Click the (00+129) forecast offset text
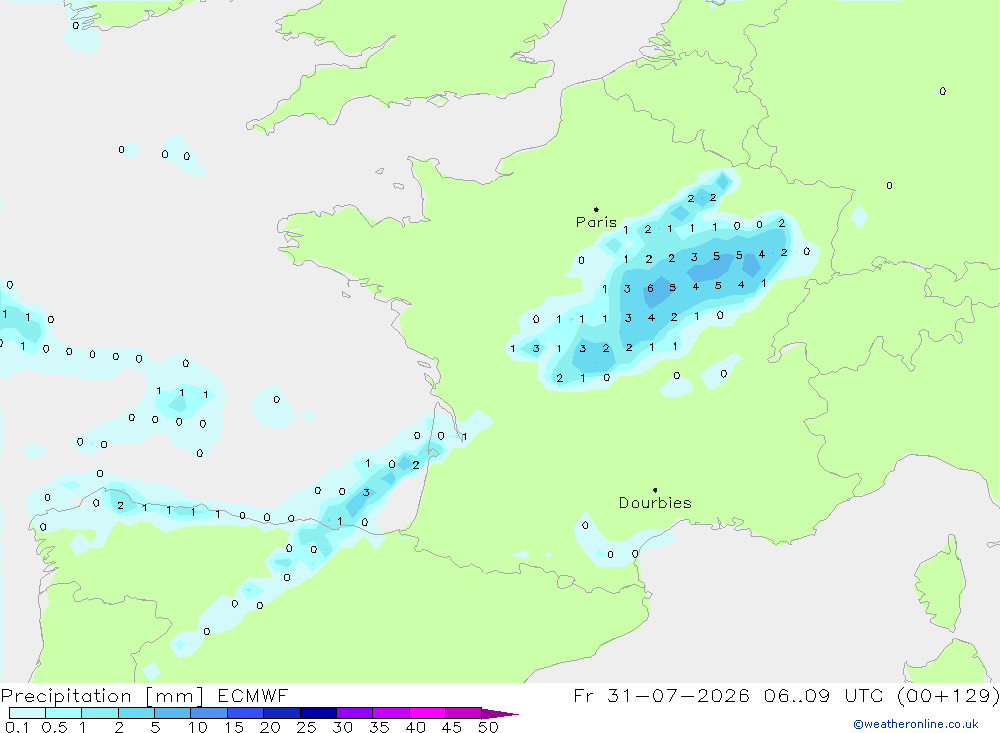The width and height of the screenshot is (1000, 733). coord(948,696)
